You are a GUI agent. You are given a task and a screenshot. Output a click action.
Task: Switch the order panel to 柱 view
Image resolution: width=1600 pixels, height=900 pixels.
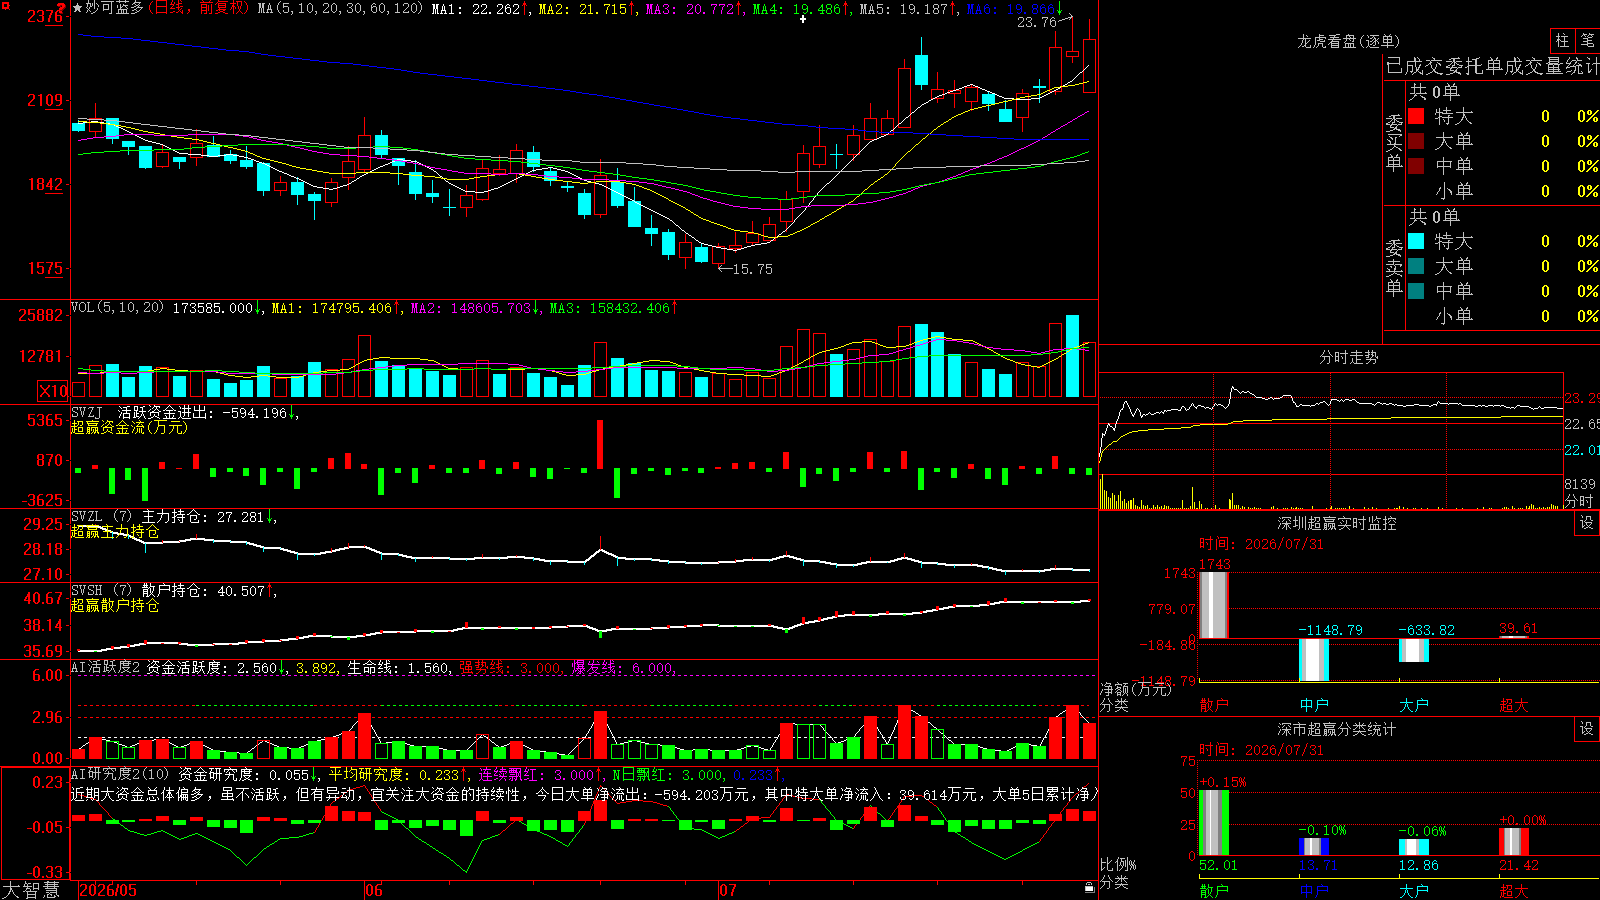point(1562,40)
